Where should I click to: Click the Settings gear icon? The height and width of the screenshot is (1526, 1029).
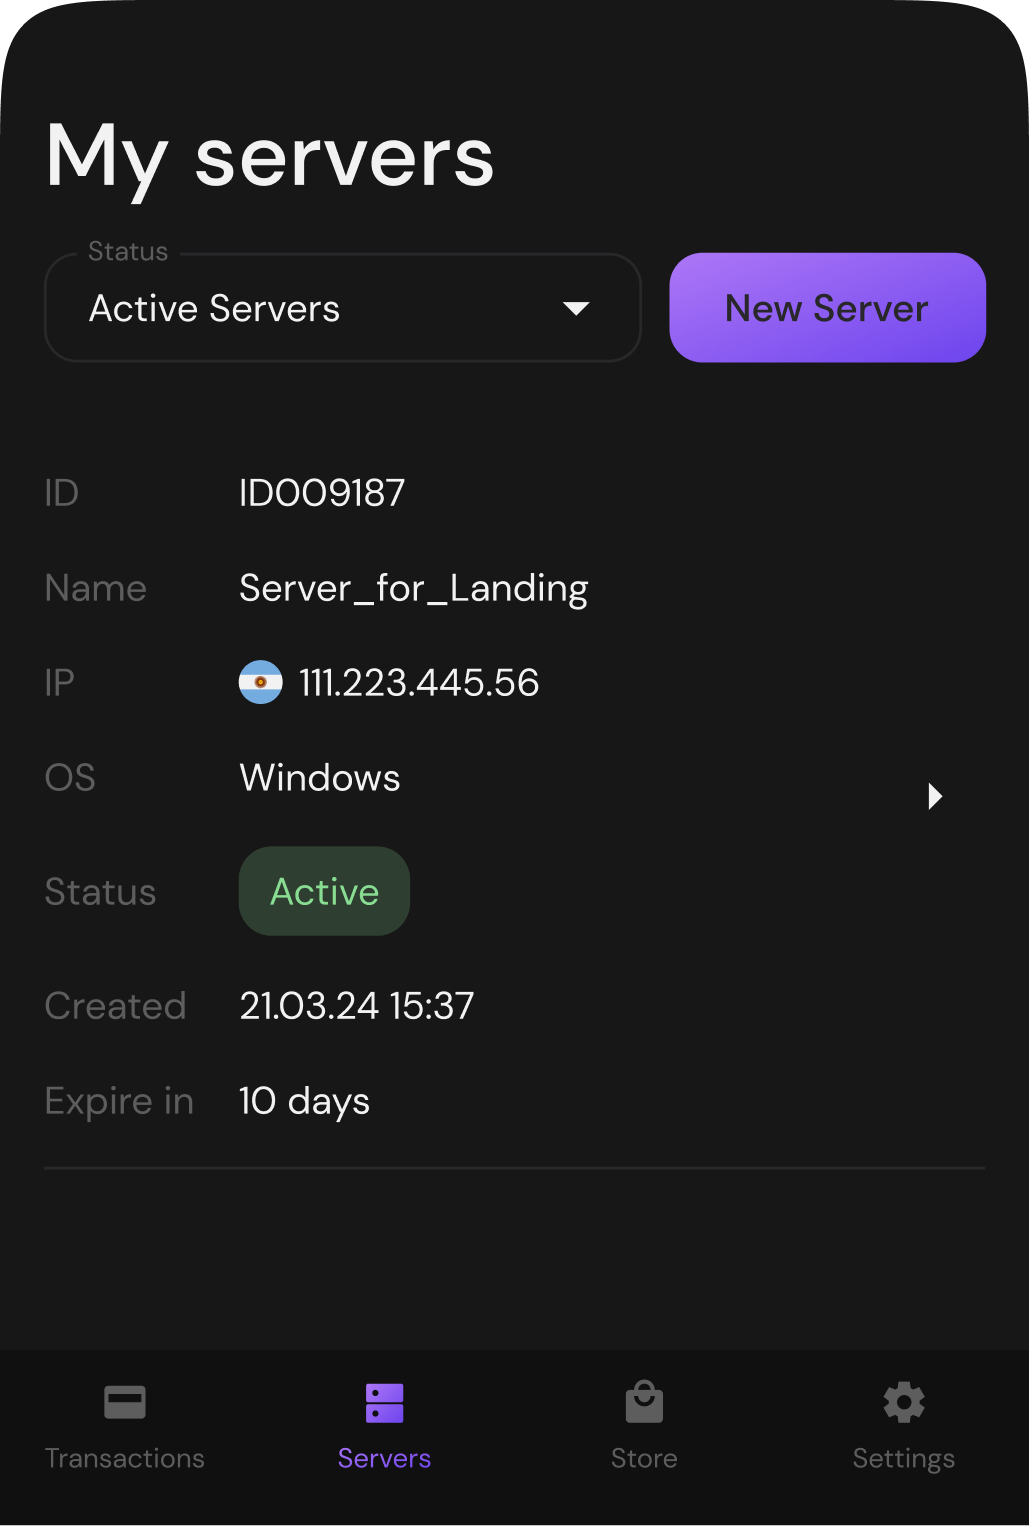pyautogui.click(x=903, y=1402)
